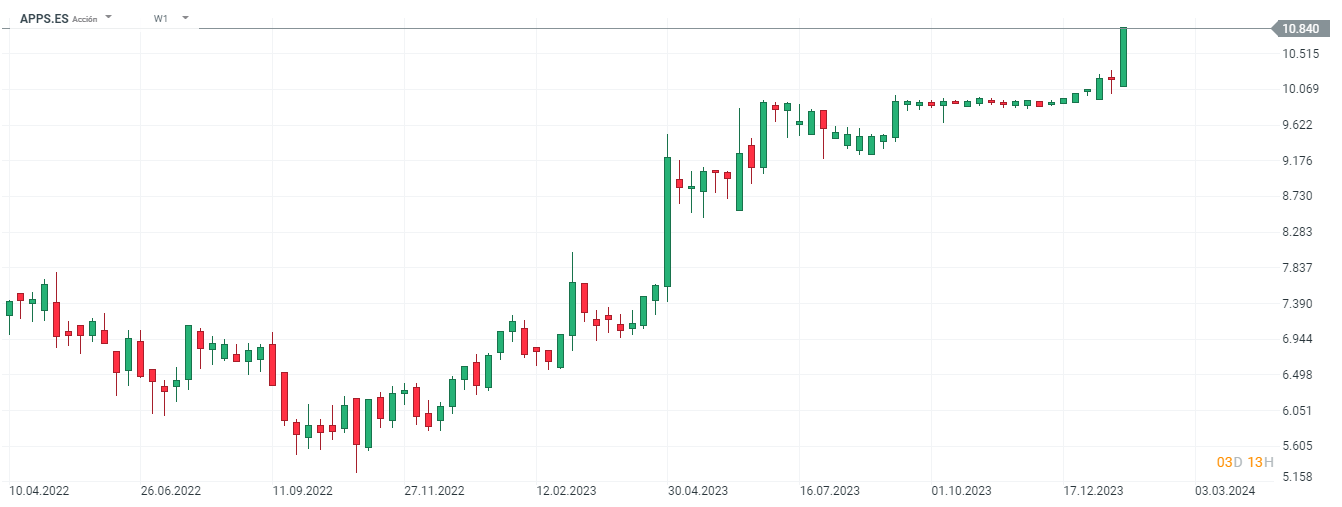
Task: Click the 5.158 bottom price label
Action: point(1299,477)
